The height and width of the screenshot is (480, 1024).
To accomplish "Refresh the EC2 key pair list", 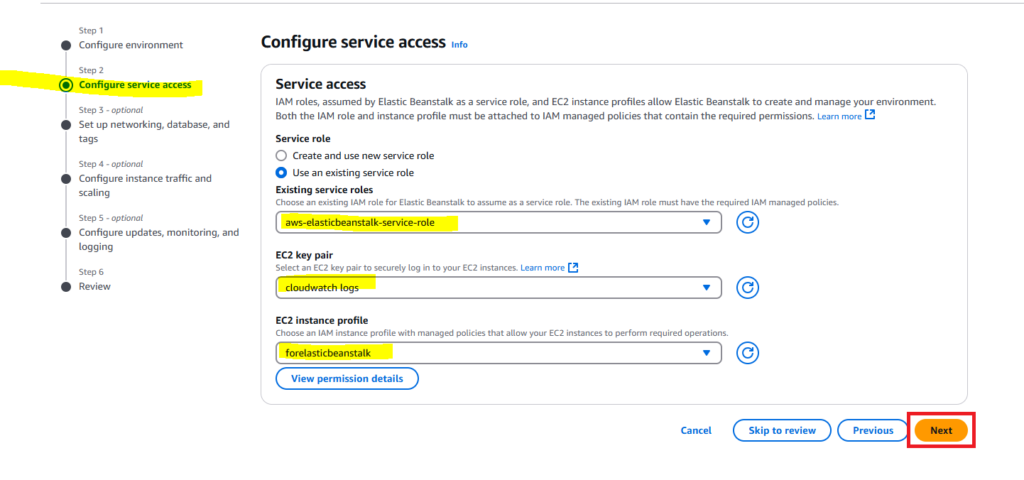I will click(747, 288).
